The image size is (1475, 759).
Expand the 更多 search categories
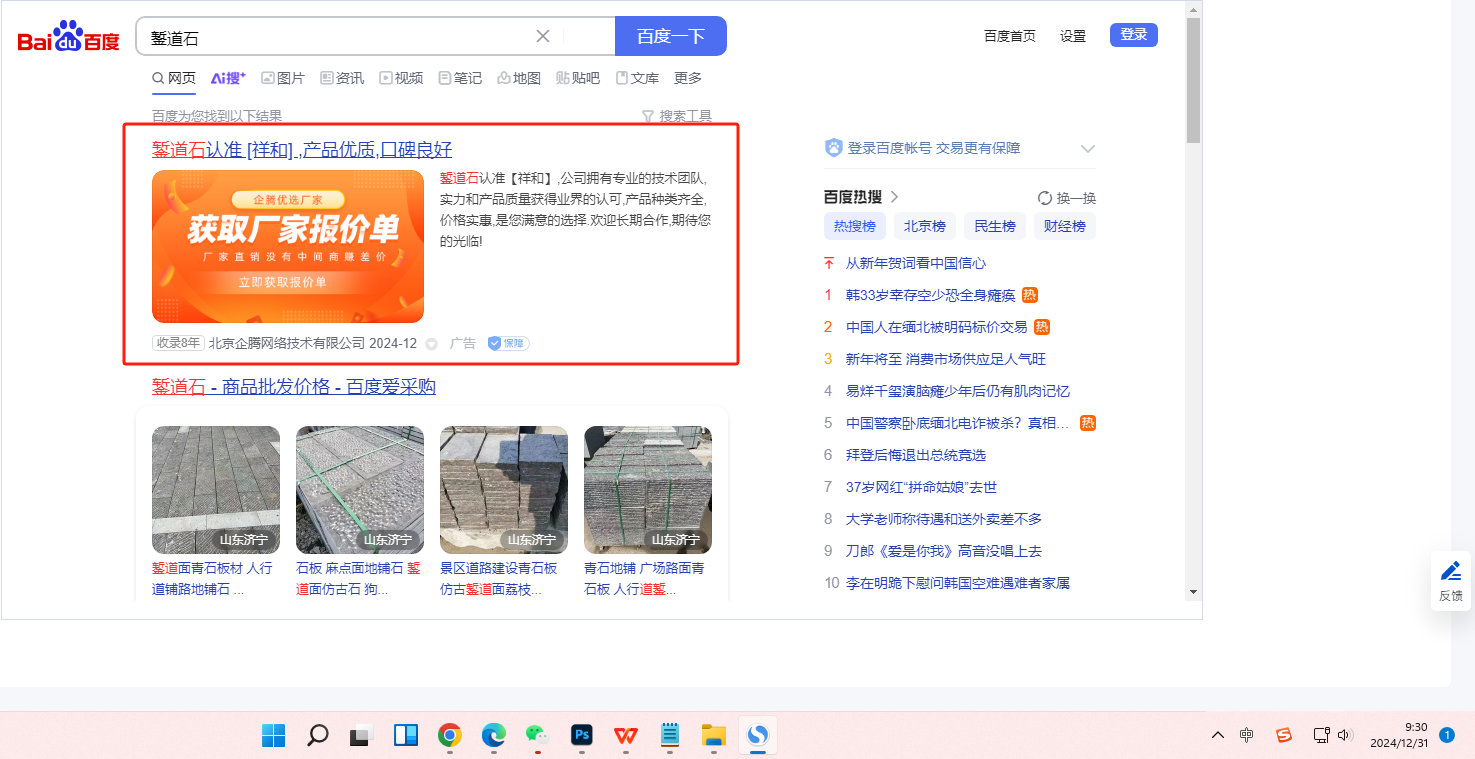click(x=688, y=78)
